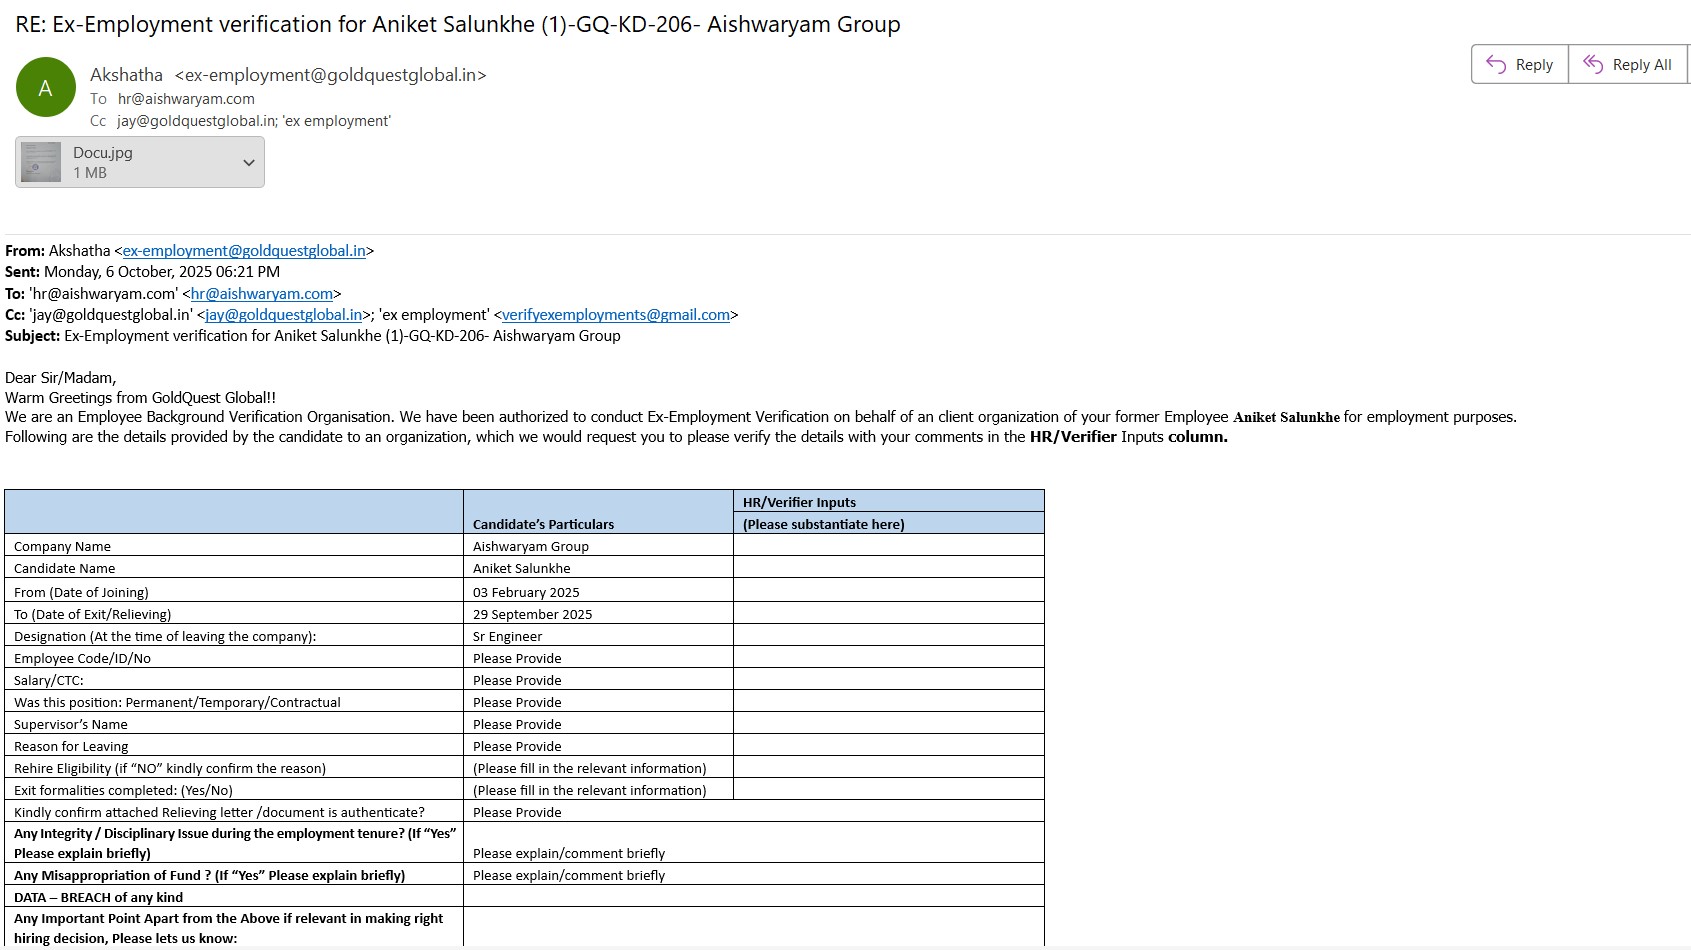The height and width of the screenshot is (950, 1691).
Task: Click the 'Any Important Point Apart' question
Action: click(228, 929)
